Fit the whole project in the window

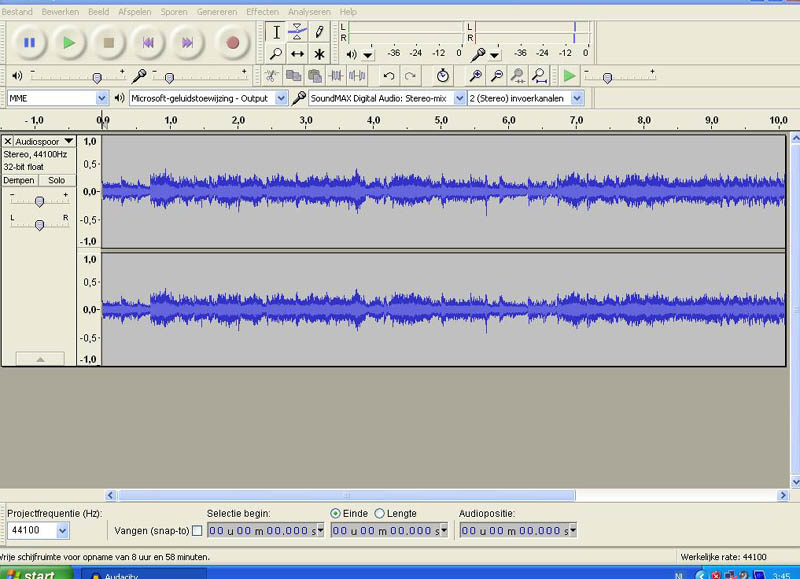click(x=539, y=76)
